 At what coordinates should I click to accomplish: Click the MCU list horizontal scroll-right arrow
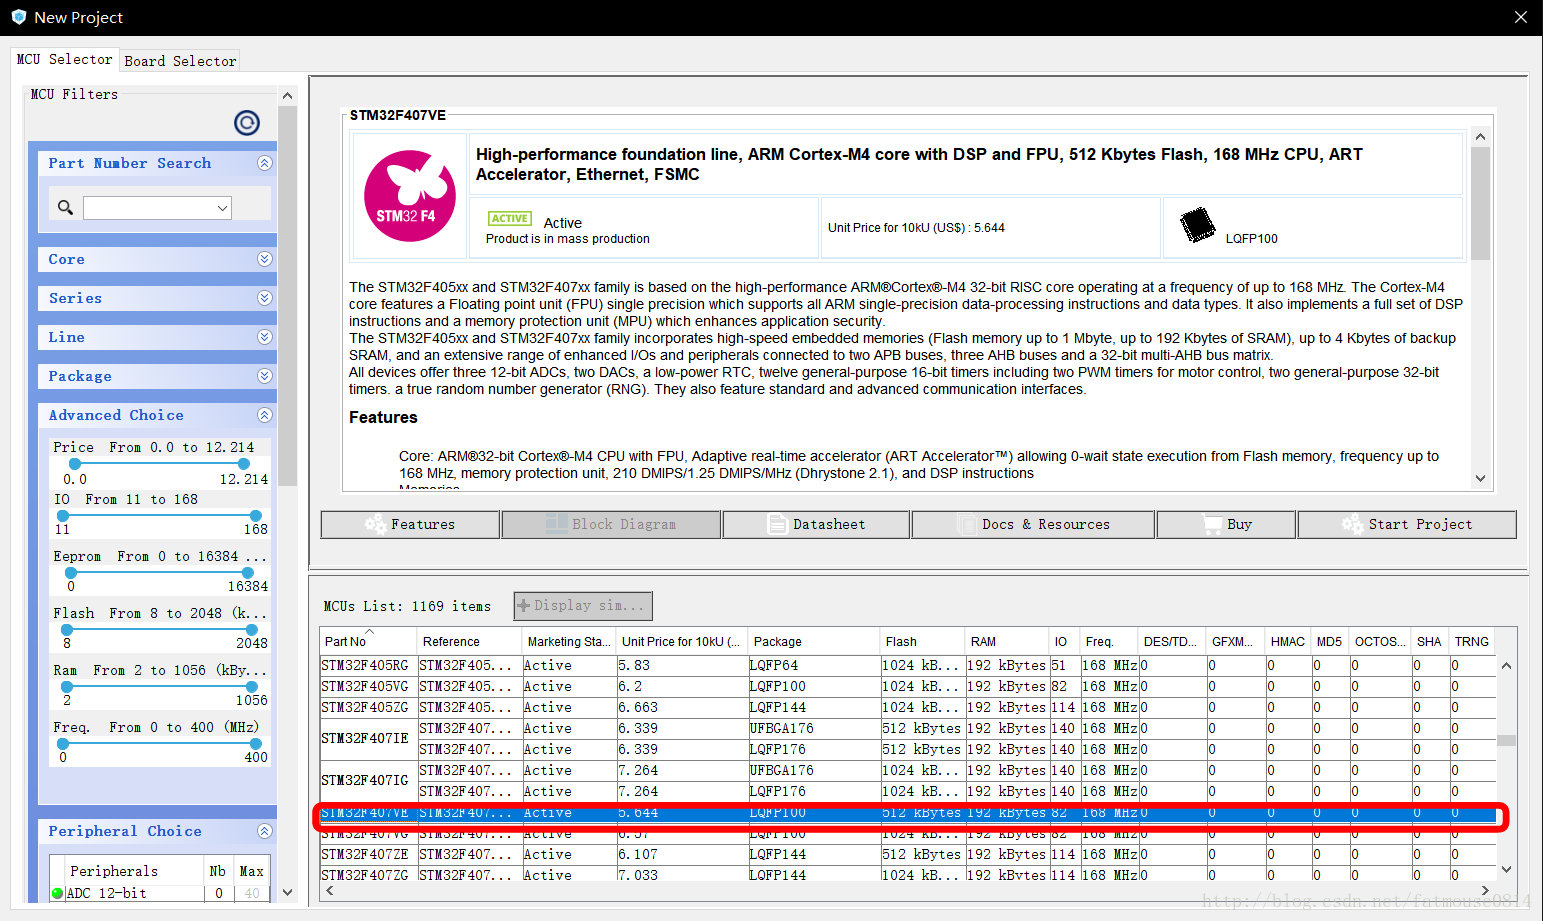tap(1485, 890)
